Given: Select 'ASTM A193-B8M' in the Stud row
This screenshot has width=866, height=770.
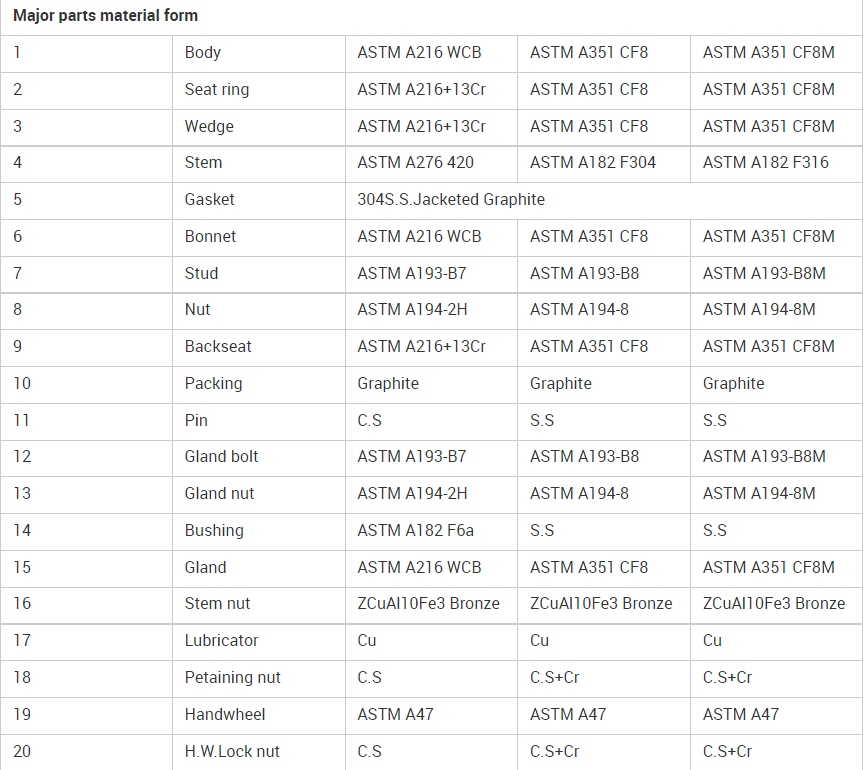Looking at the screenshot, I should [764, 273].
